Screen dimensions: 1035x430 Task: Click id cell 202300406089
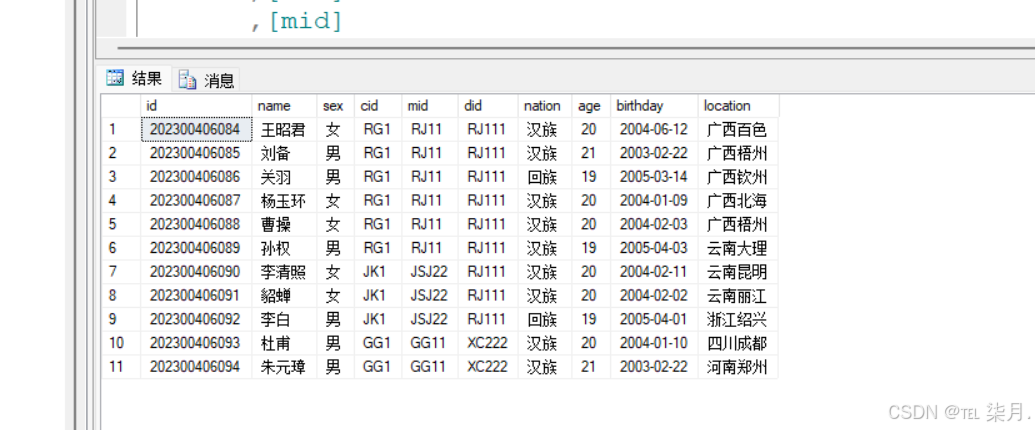(196, 248)
